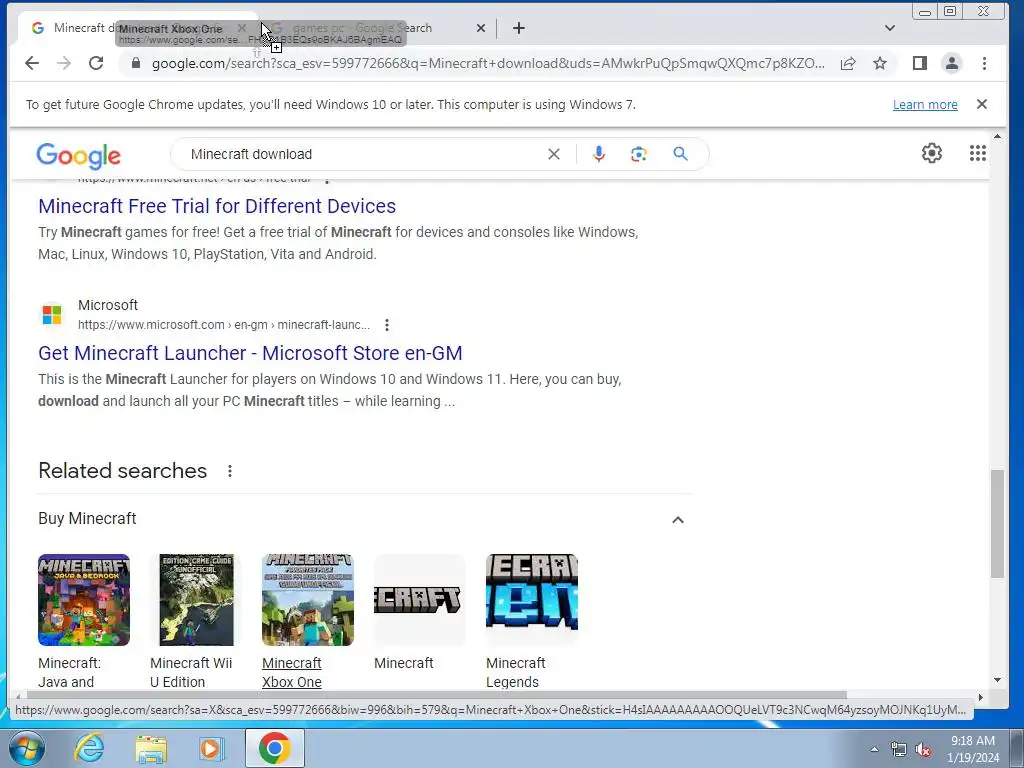
Task: Click the vertical page scrollbar thumb
Action: click(x=997, y=523)
